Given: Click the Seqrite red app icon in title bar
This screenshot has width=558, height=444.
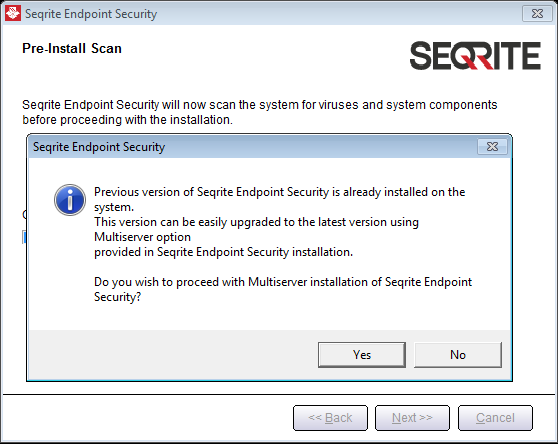Looking at the screenshot, I should tap(13, 14).
